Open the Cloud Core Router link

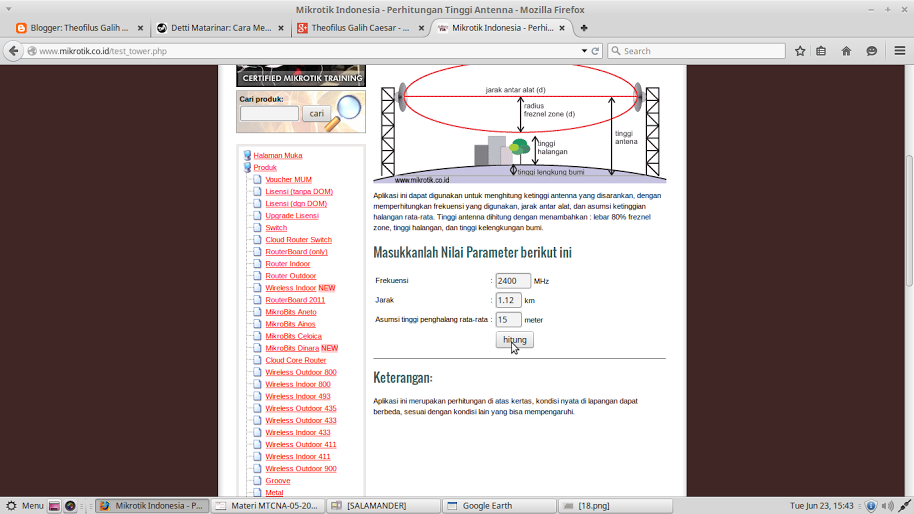tap(296, 360)
